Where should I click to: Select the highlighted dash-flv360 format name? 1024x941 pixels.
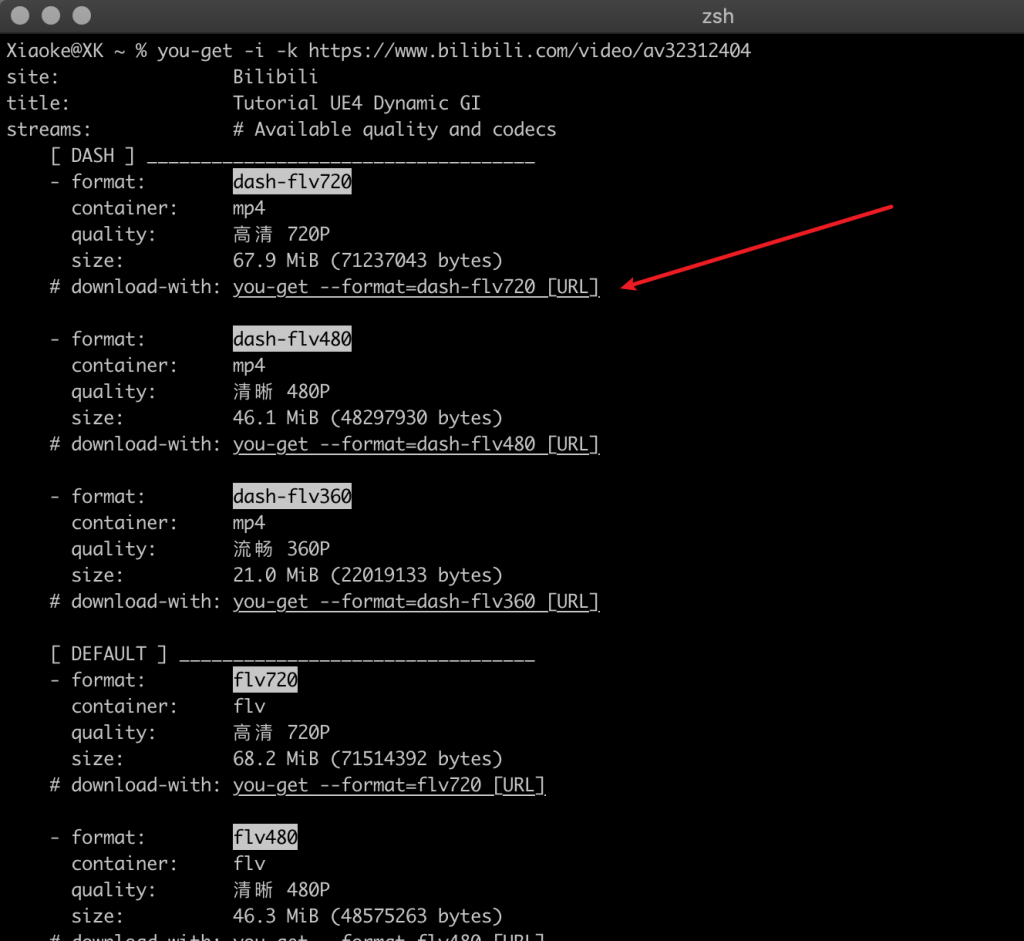(292, 496)
